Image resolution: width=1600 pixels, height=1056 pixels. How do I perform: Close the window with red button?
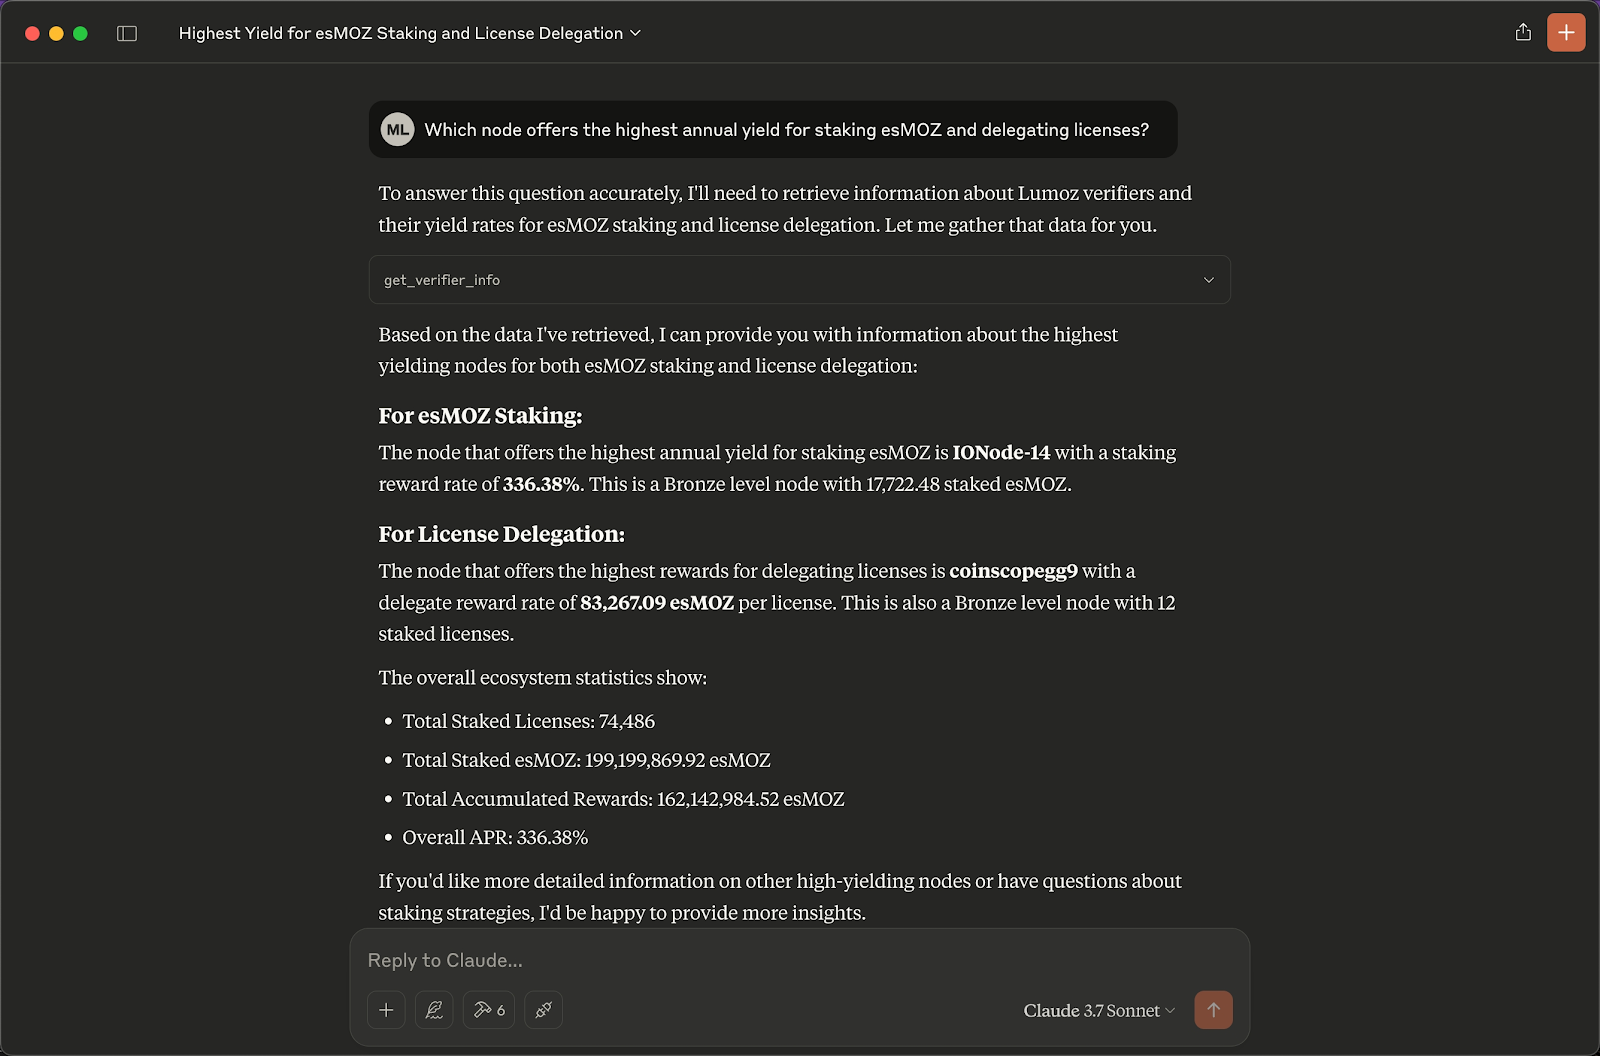tap(32, 34)
